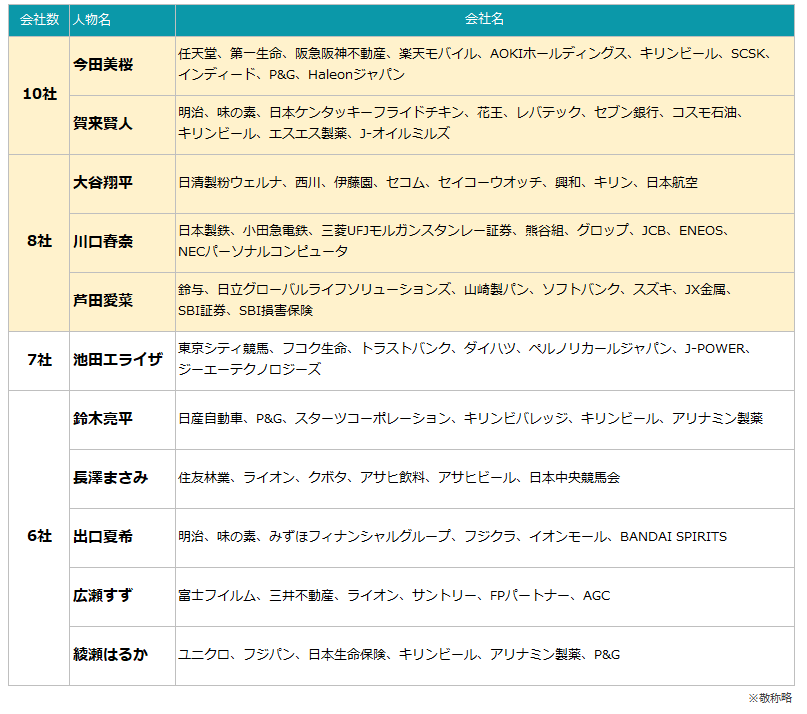Click the 6社 company count cell
Screen dimensions: 807x714
[x=39, y=537]
